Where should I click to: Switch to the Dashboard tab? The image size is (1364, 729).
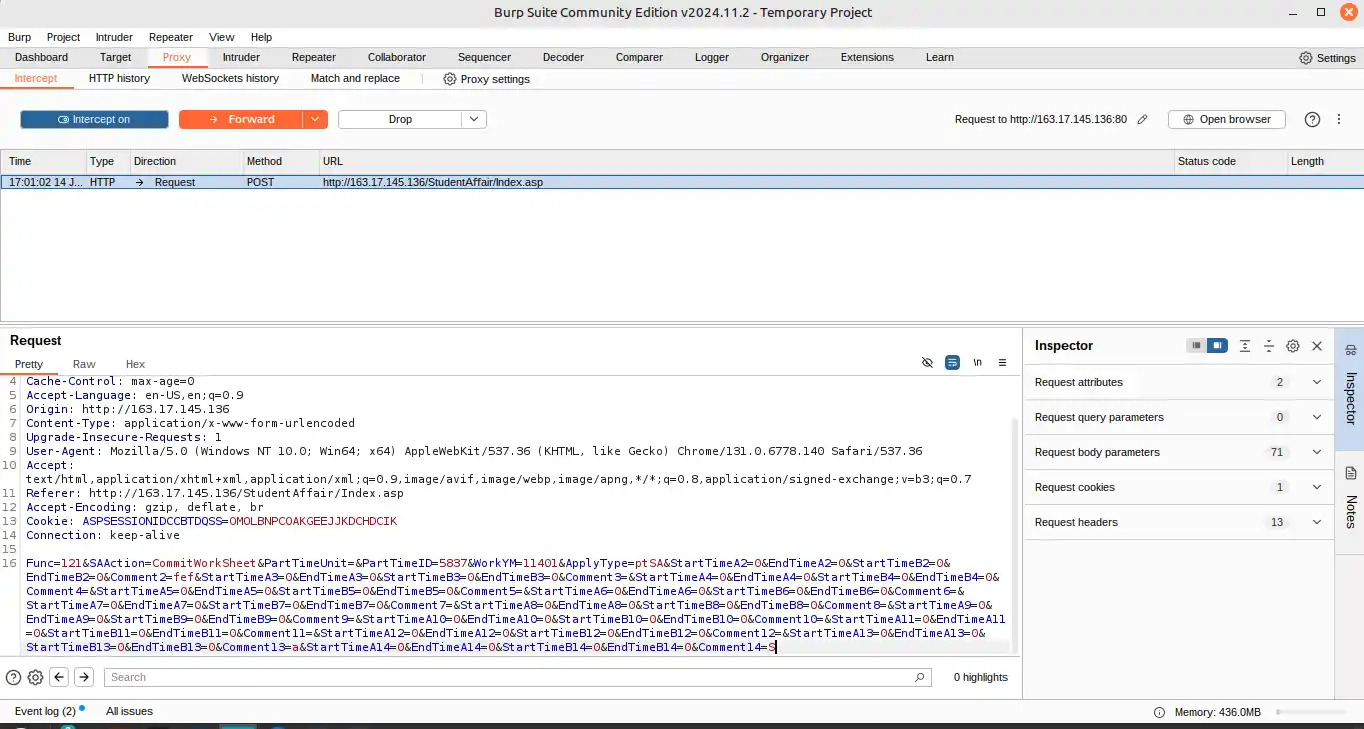tap(42, 57)
